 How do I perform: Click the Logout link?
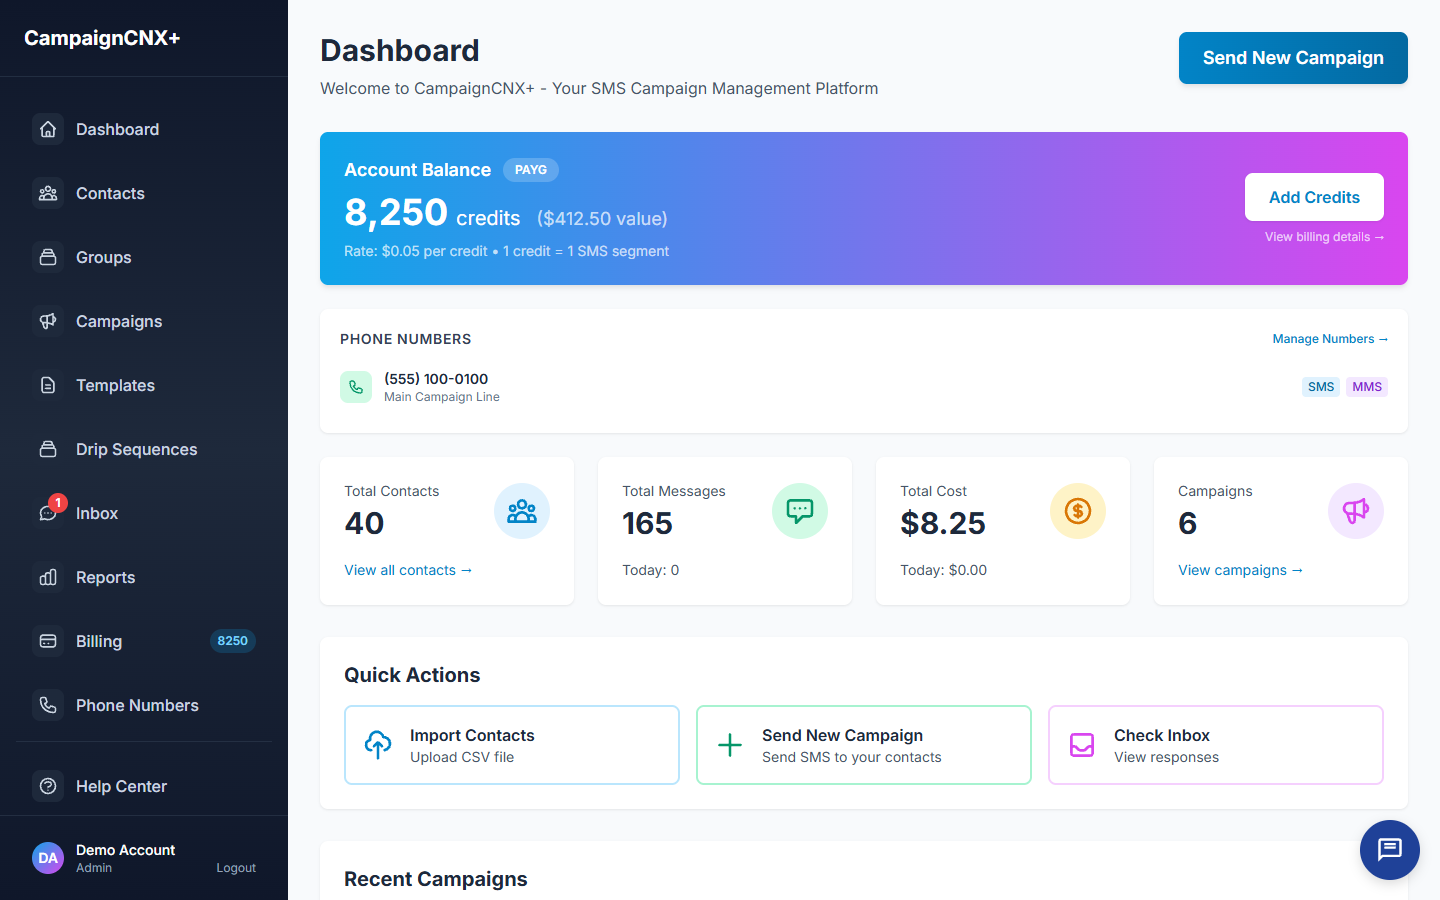click(x=236, y=868)
